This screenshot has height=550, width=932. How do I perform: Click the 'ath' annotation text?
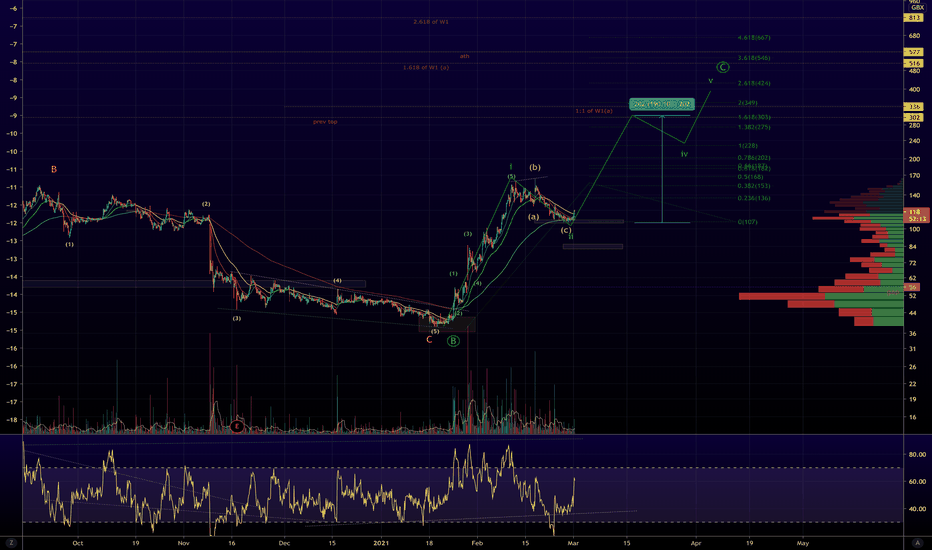464,56
